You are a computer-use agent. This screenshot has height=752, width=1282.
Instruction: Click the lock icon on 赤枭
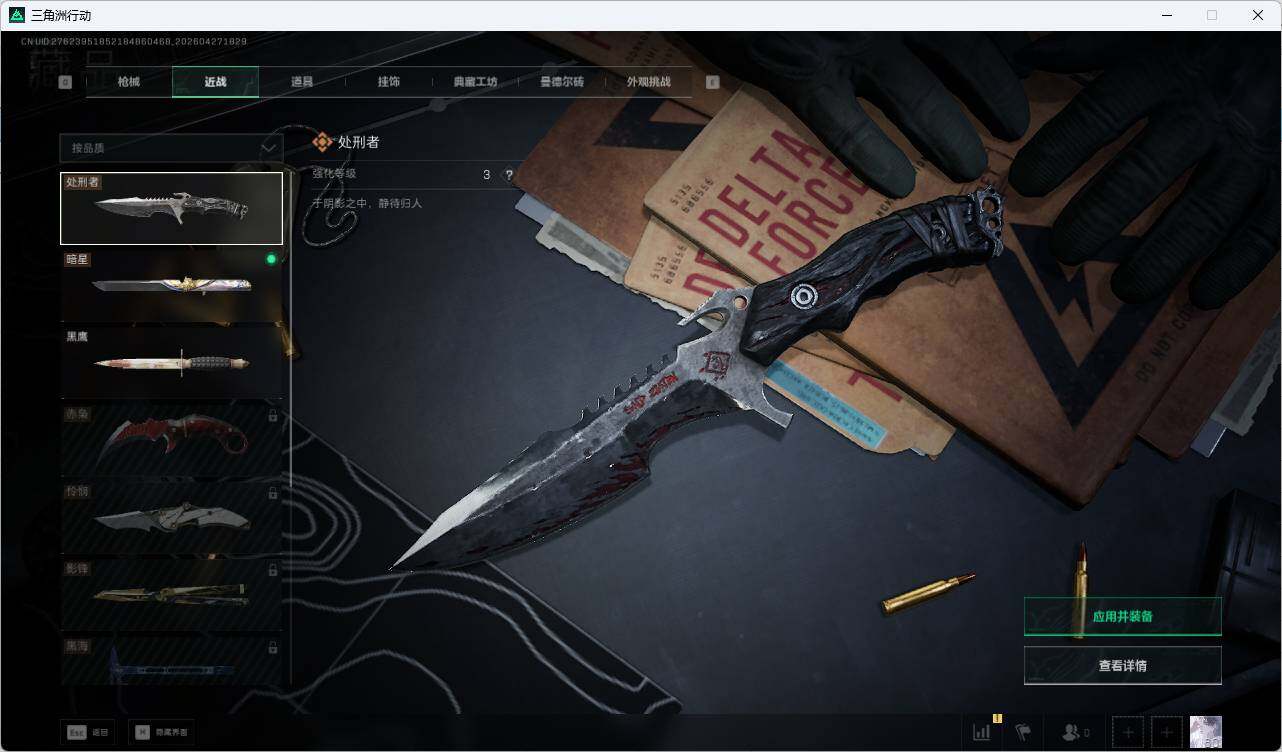(x=272, y=415)
